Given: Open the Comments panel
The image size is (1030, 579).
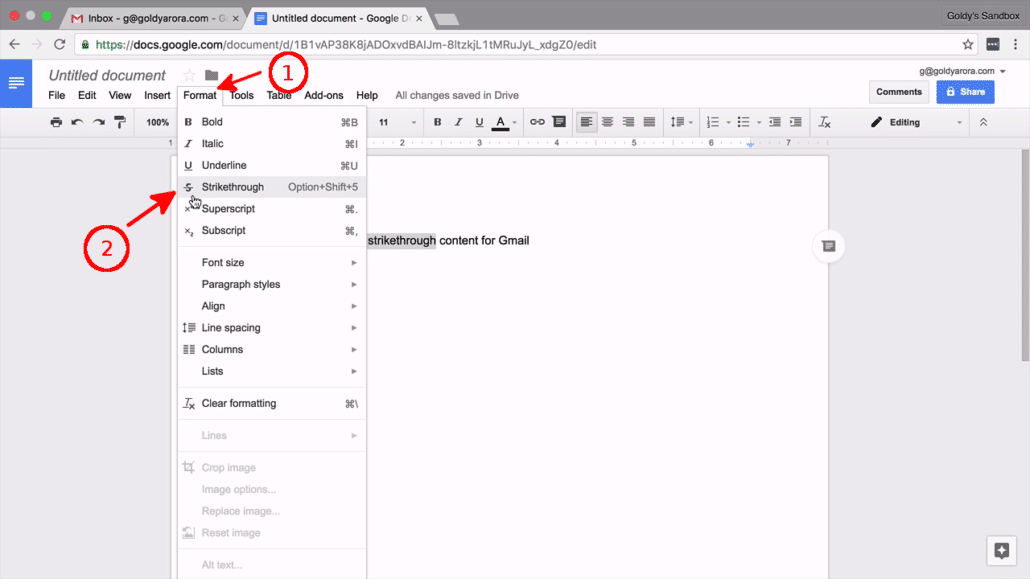Looking at the screenshot, I should (x=898, y=91).
